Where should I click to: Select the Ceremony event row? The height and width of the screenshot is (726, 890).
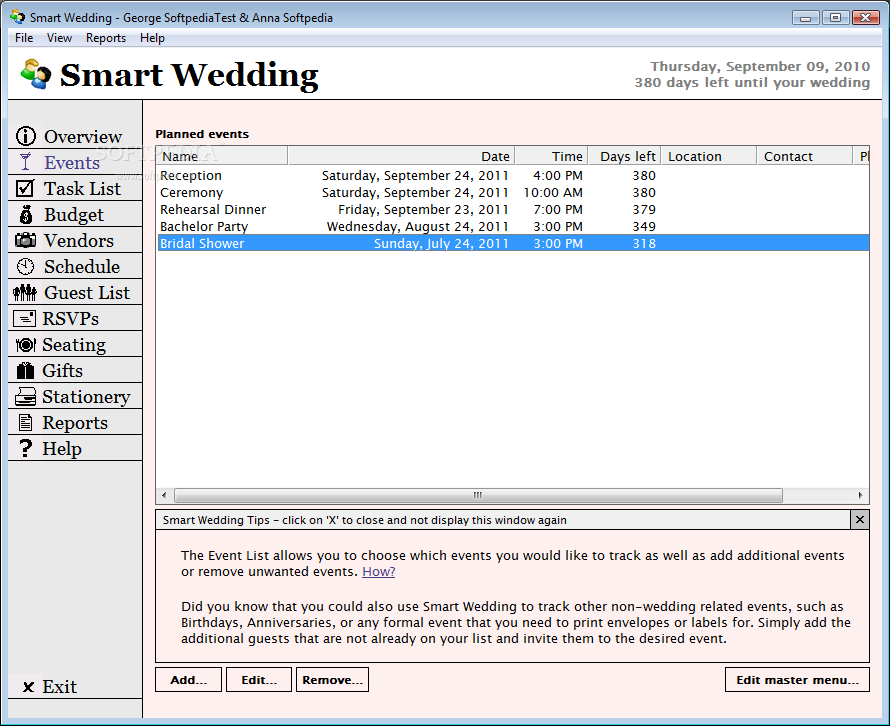[513, 192]
